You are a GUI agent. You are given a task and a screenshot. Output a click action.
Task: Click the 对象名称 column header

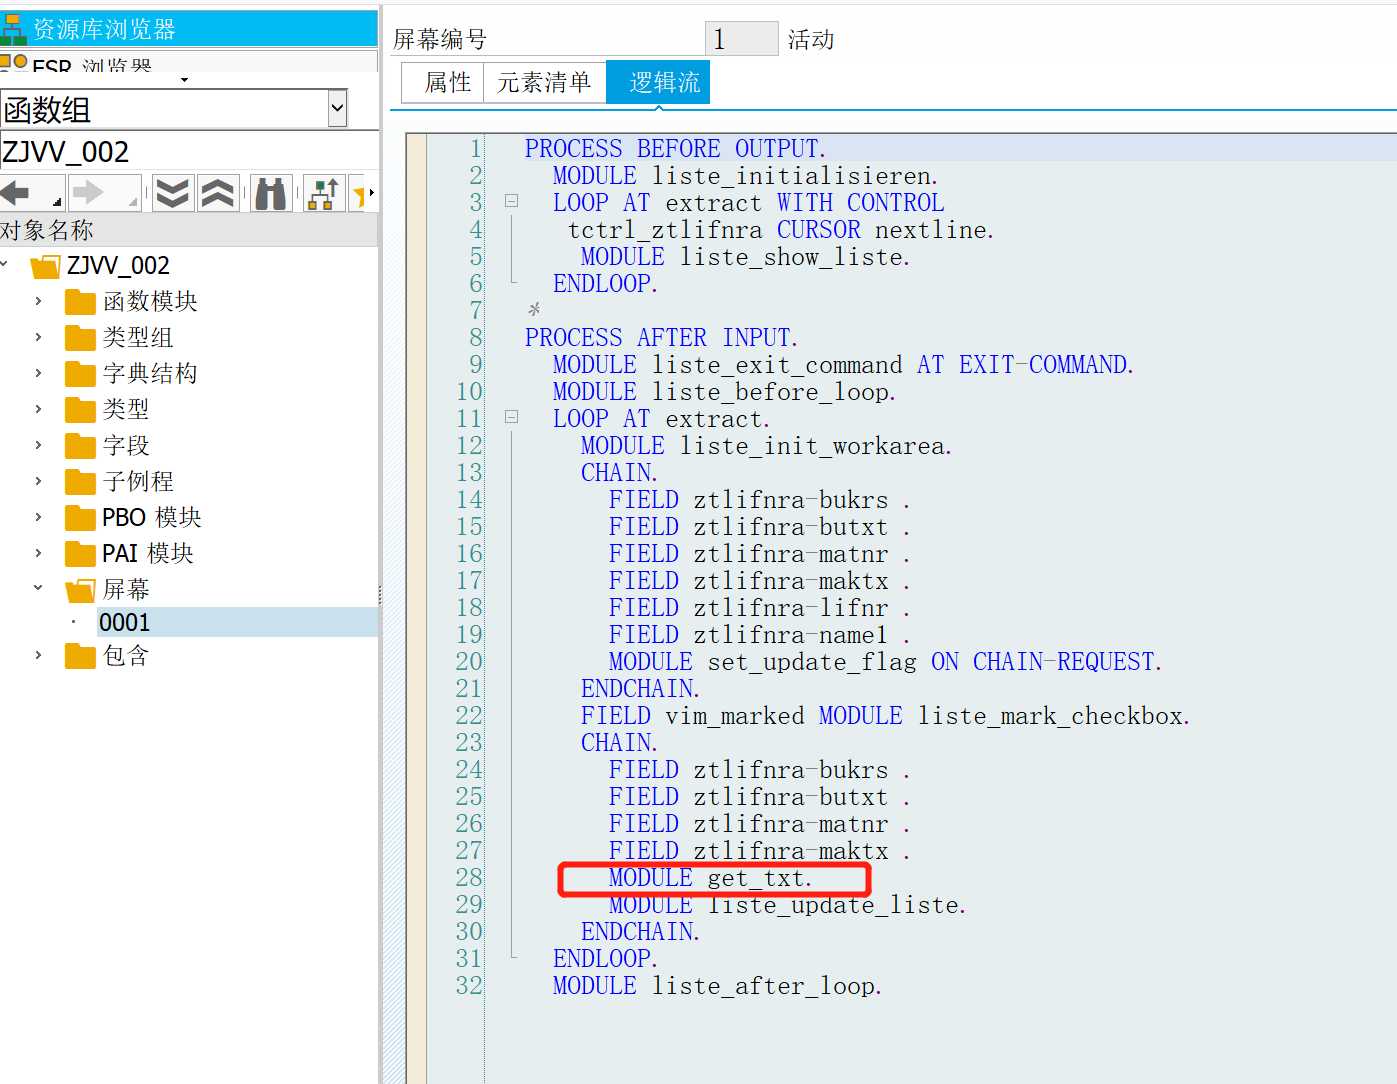pyautogui.click(x=188, y=230)
